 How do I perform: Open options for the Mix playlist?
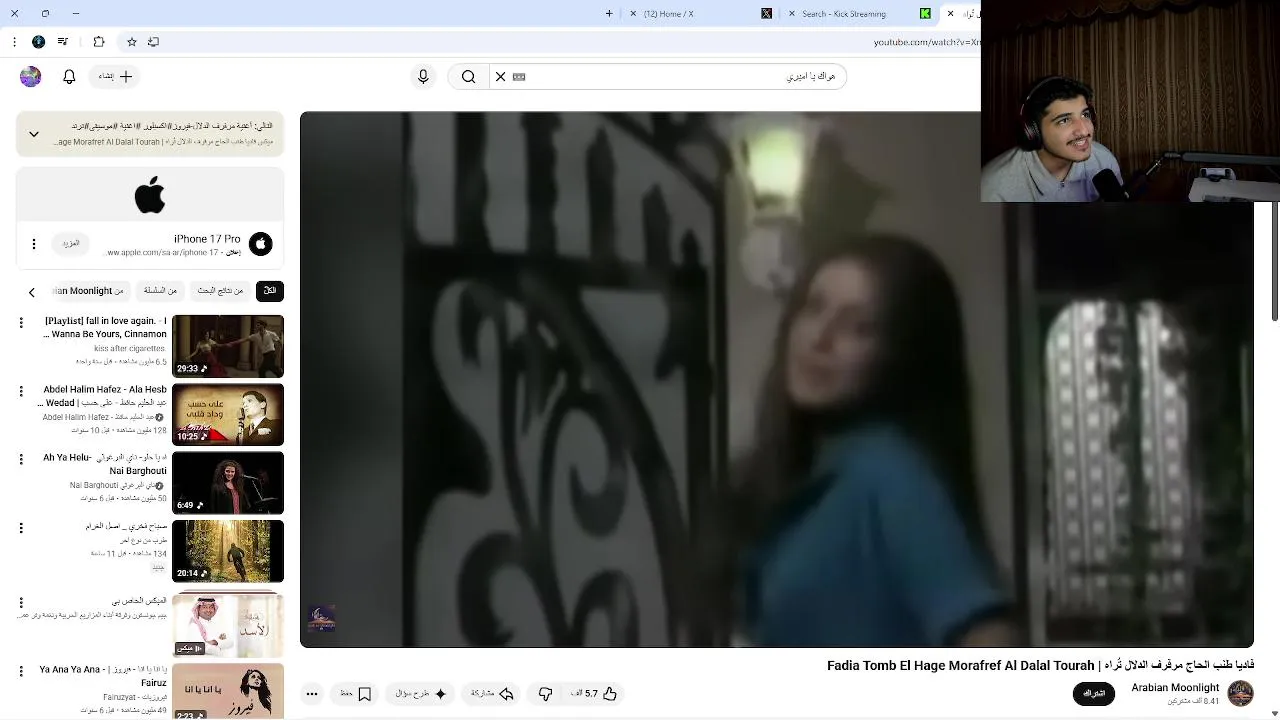click(x=21, y=603)
